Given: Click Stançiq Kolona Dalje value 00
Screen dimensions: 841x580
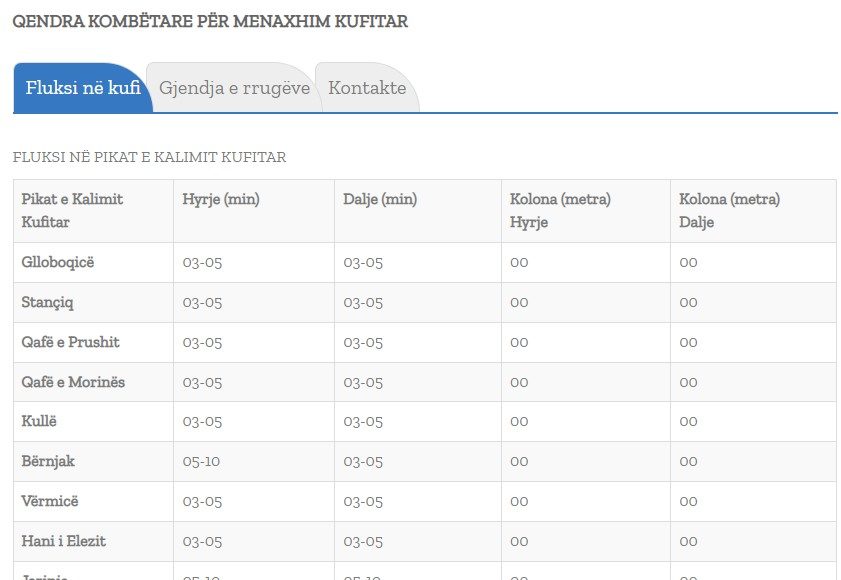Looking at the screenshot, I should coord(688,303).
